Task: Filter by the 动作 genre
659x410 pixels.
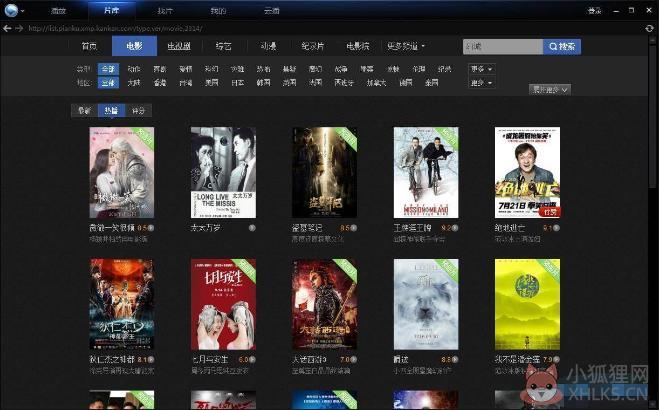Action: coord(134,69)
